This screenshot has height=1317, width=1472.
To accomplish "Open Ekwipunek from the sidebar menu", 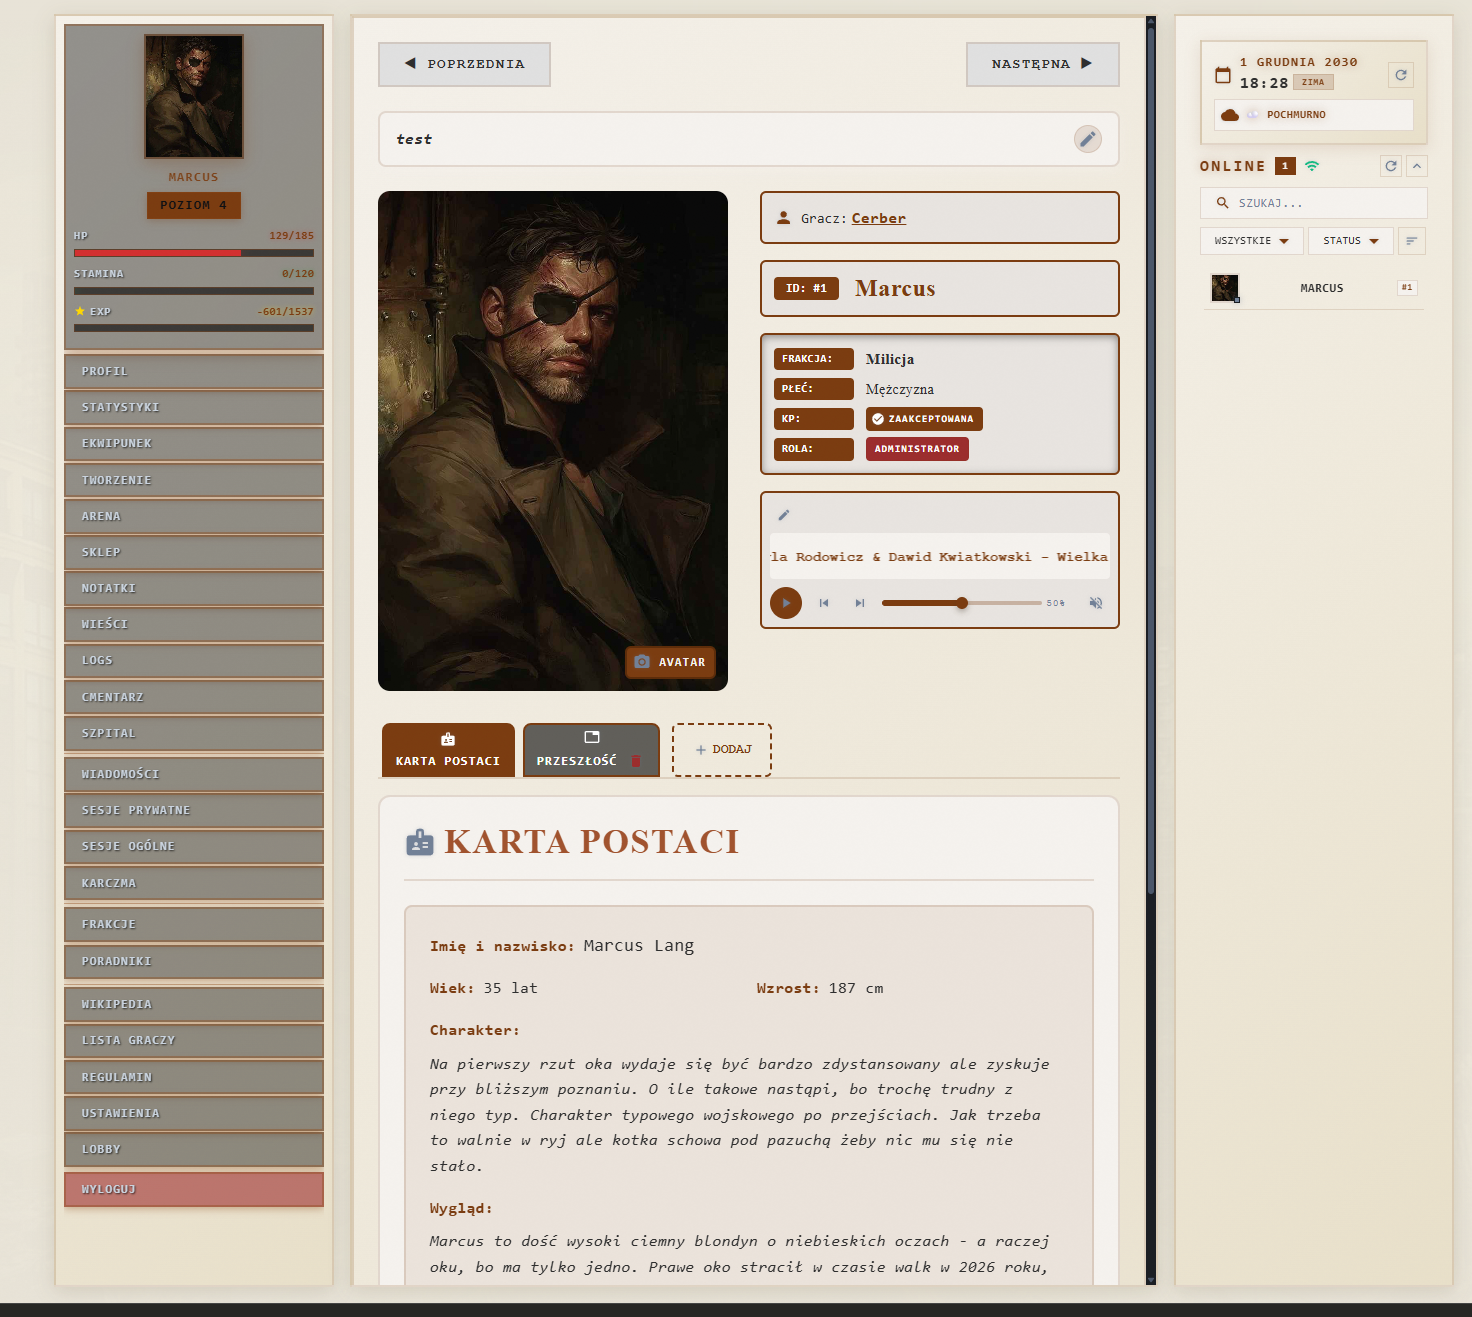I will [193, 443].
